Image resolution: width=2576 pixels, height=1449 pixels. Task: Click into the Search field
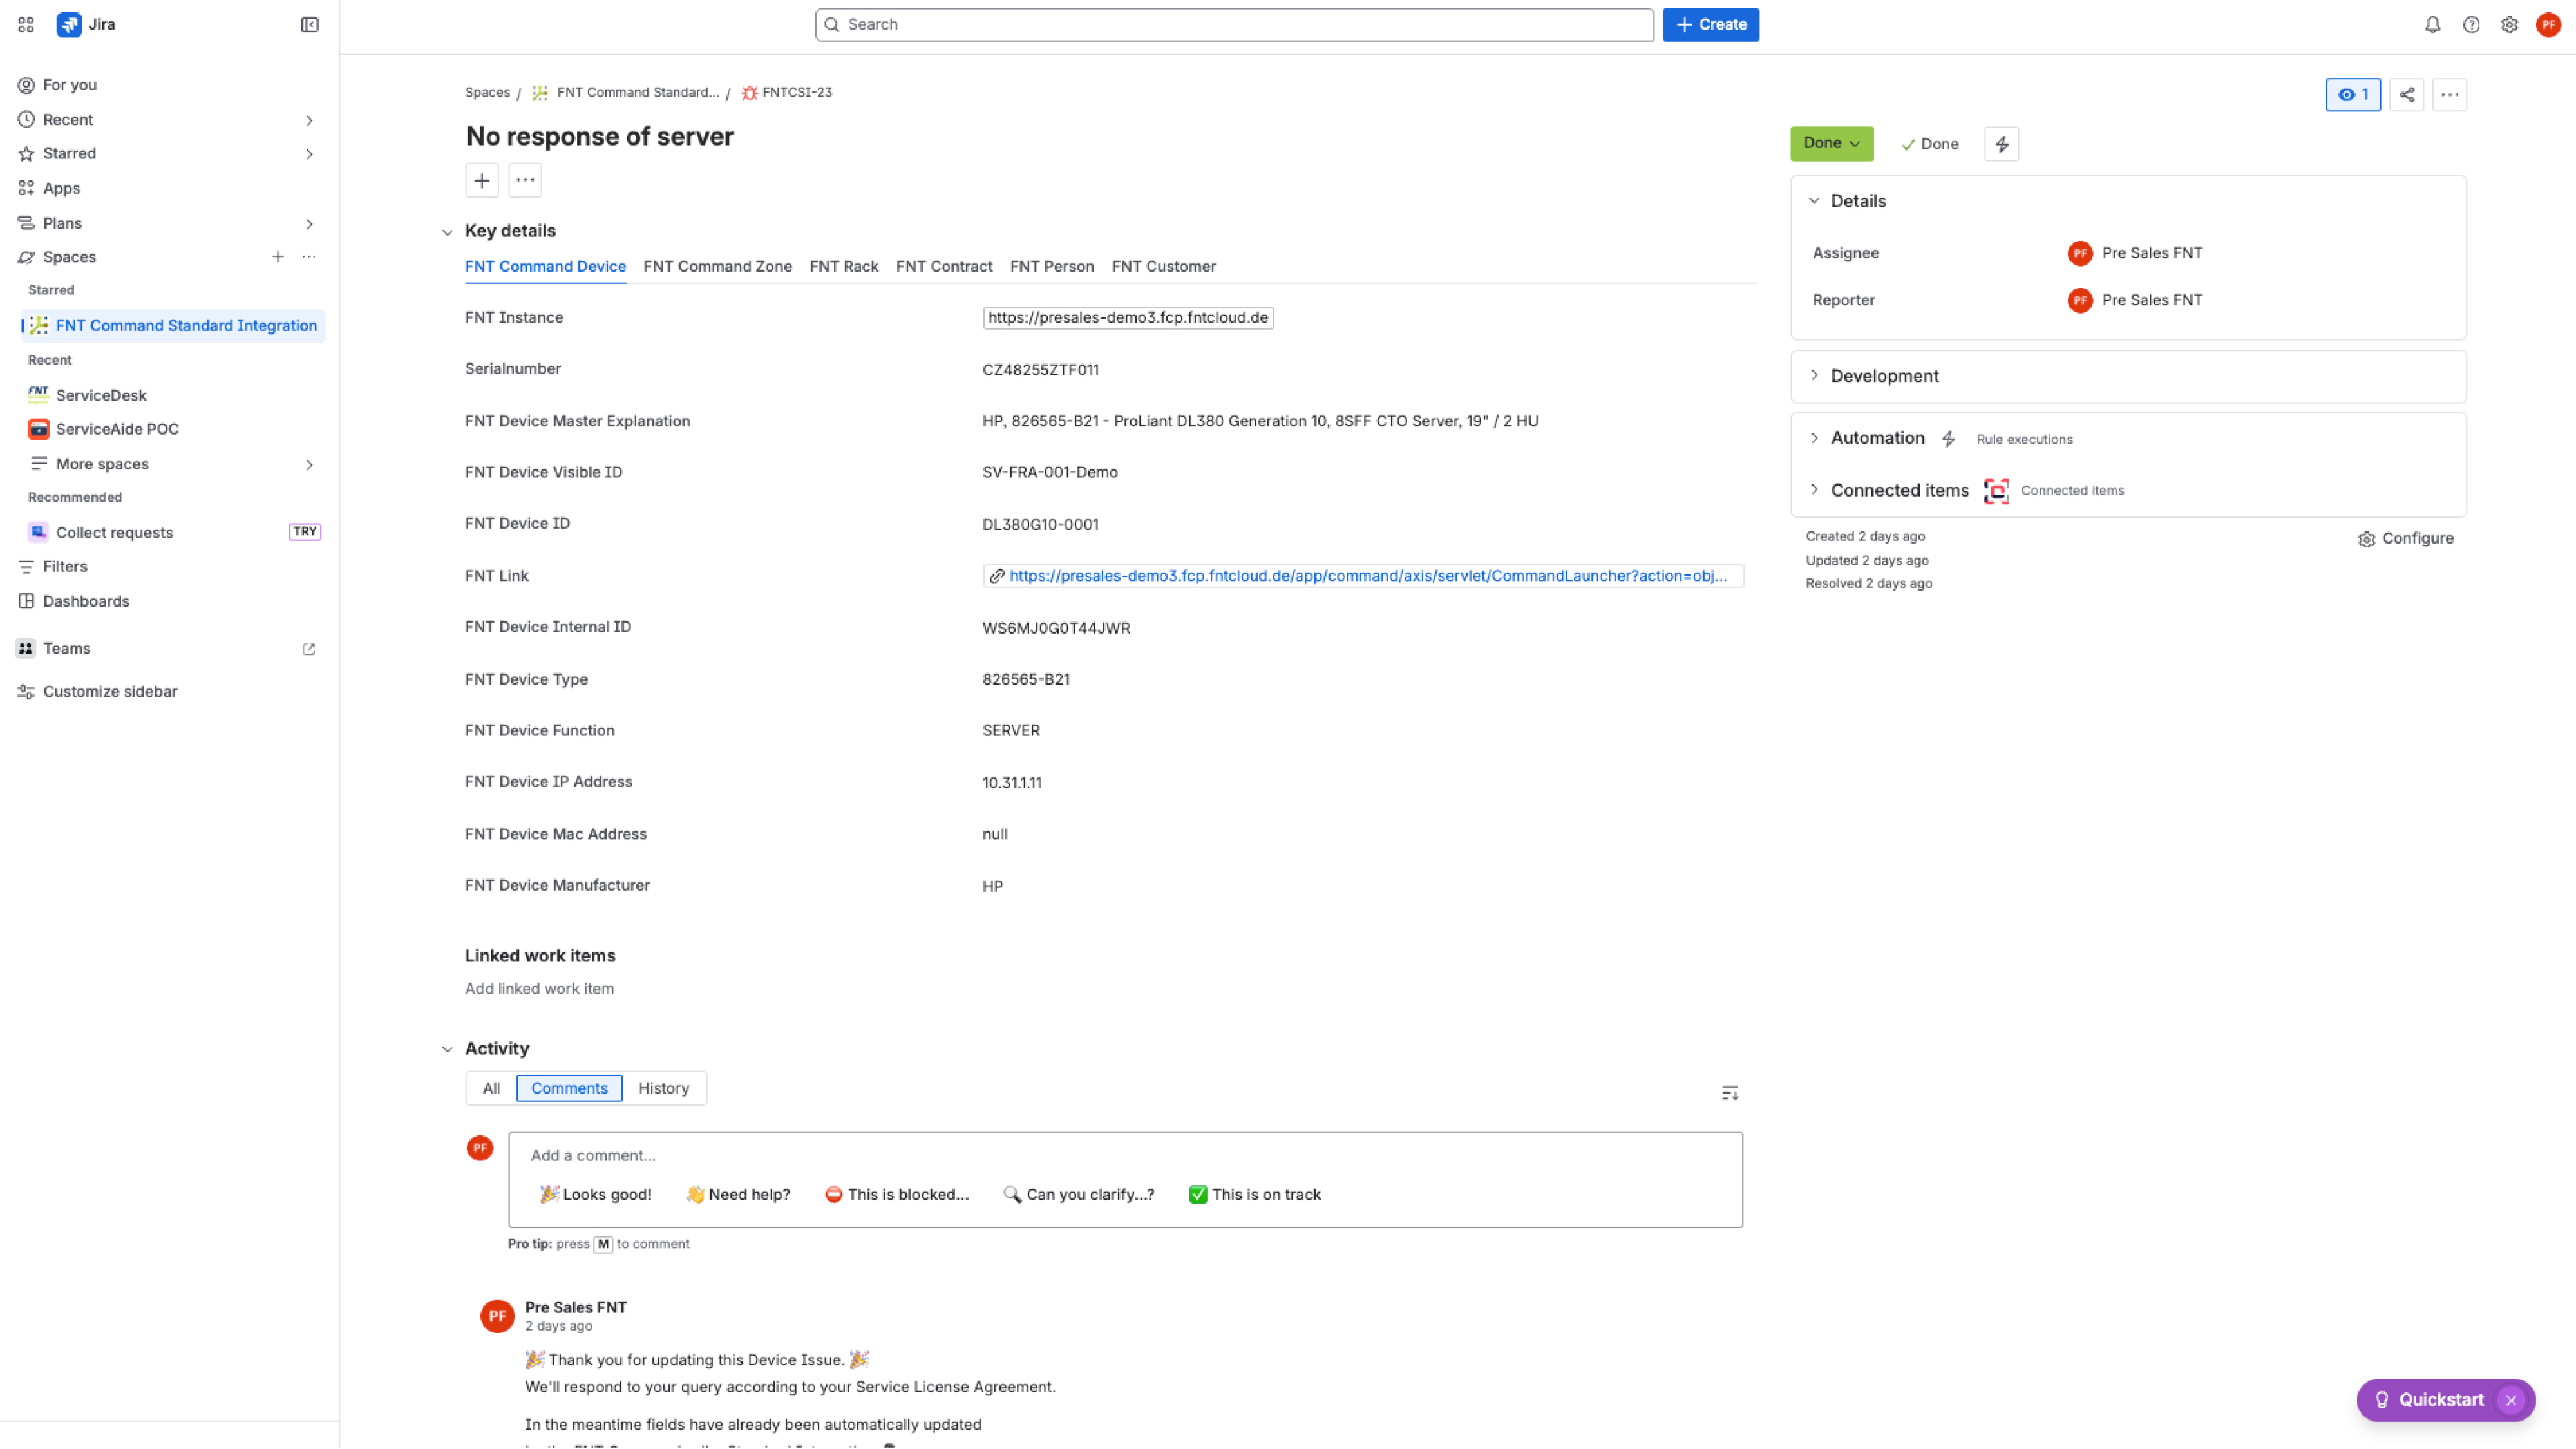1234,25
